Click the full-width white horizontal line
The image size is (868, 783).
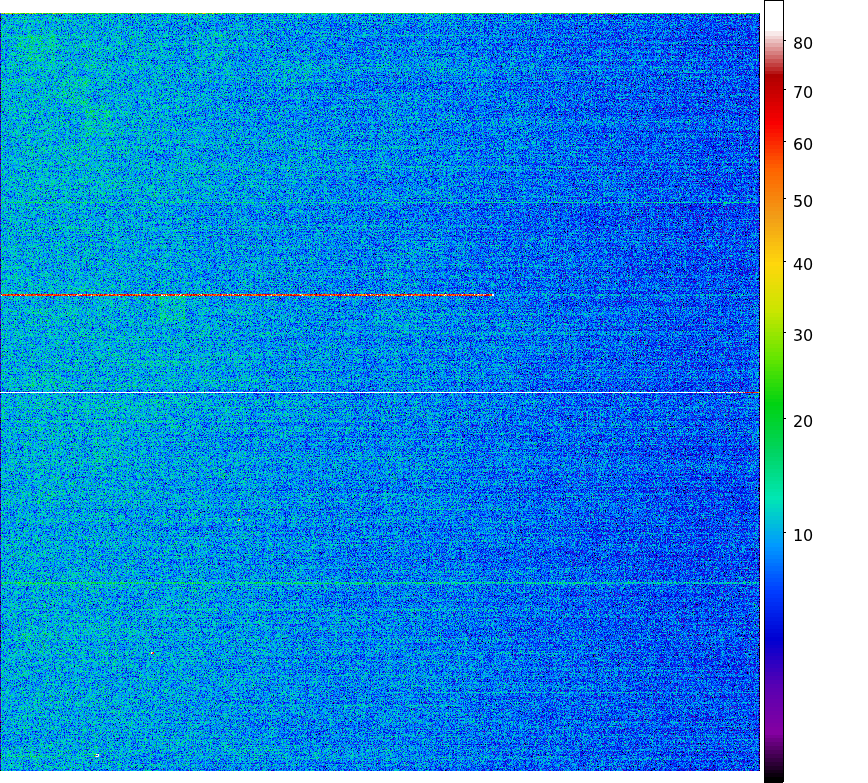click(380, 393)
